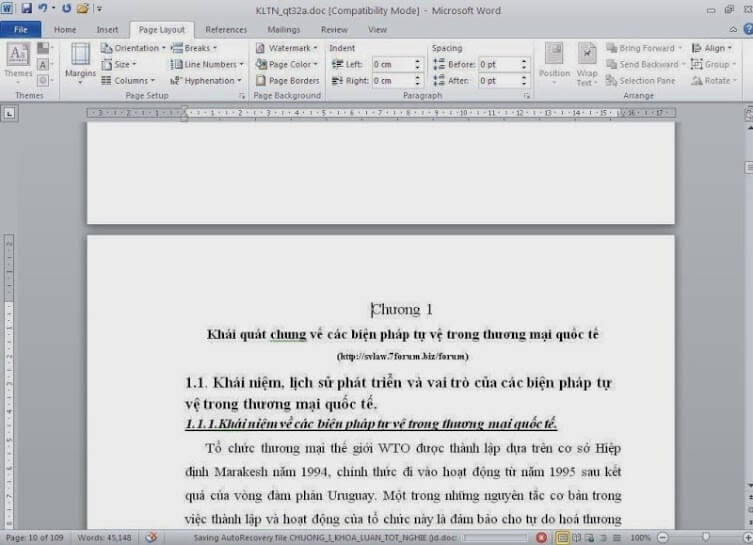Open the Margins gallery button

coord(80,63)
